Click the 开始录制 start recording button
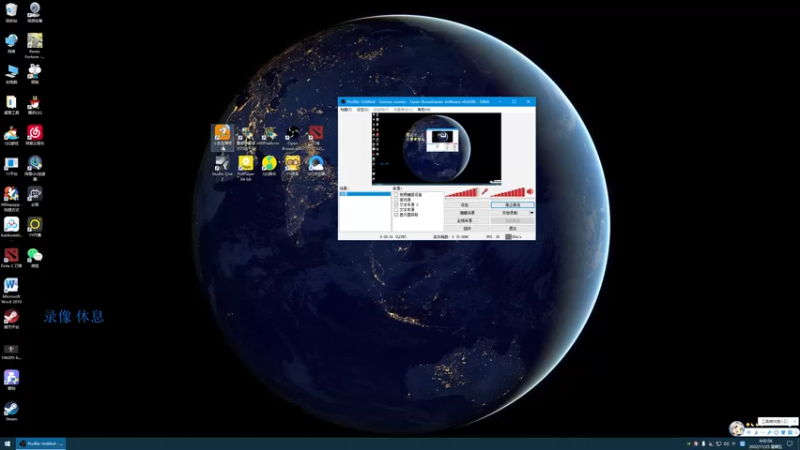This screenshot has height=450, width=800. 510,213
